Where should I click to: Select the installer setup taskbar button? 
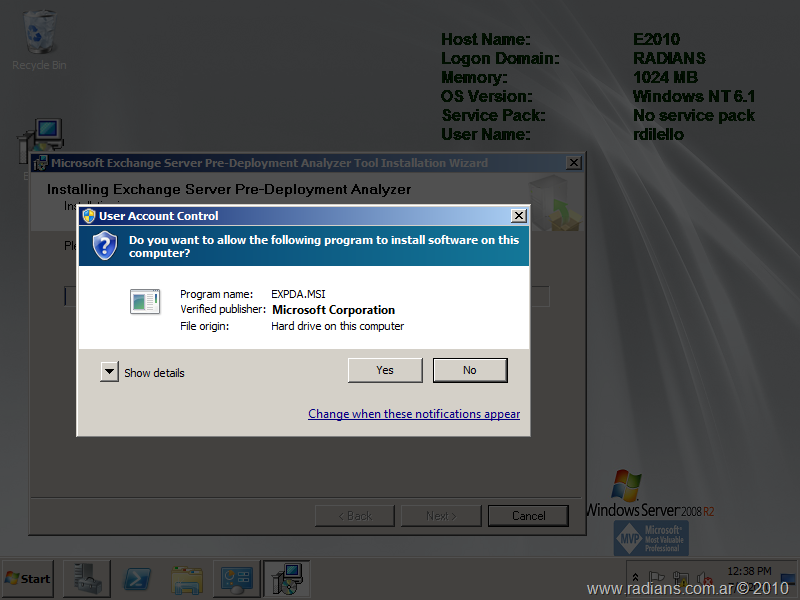[x=286, y=578]
